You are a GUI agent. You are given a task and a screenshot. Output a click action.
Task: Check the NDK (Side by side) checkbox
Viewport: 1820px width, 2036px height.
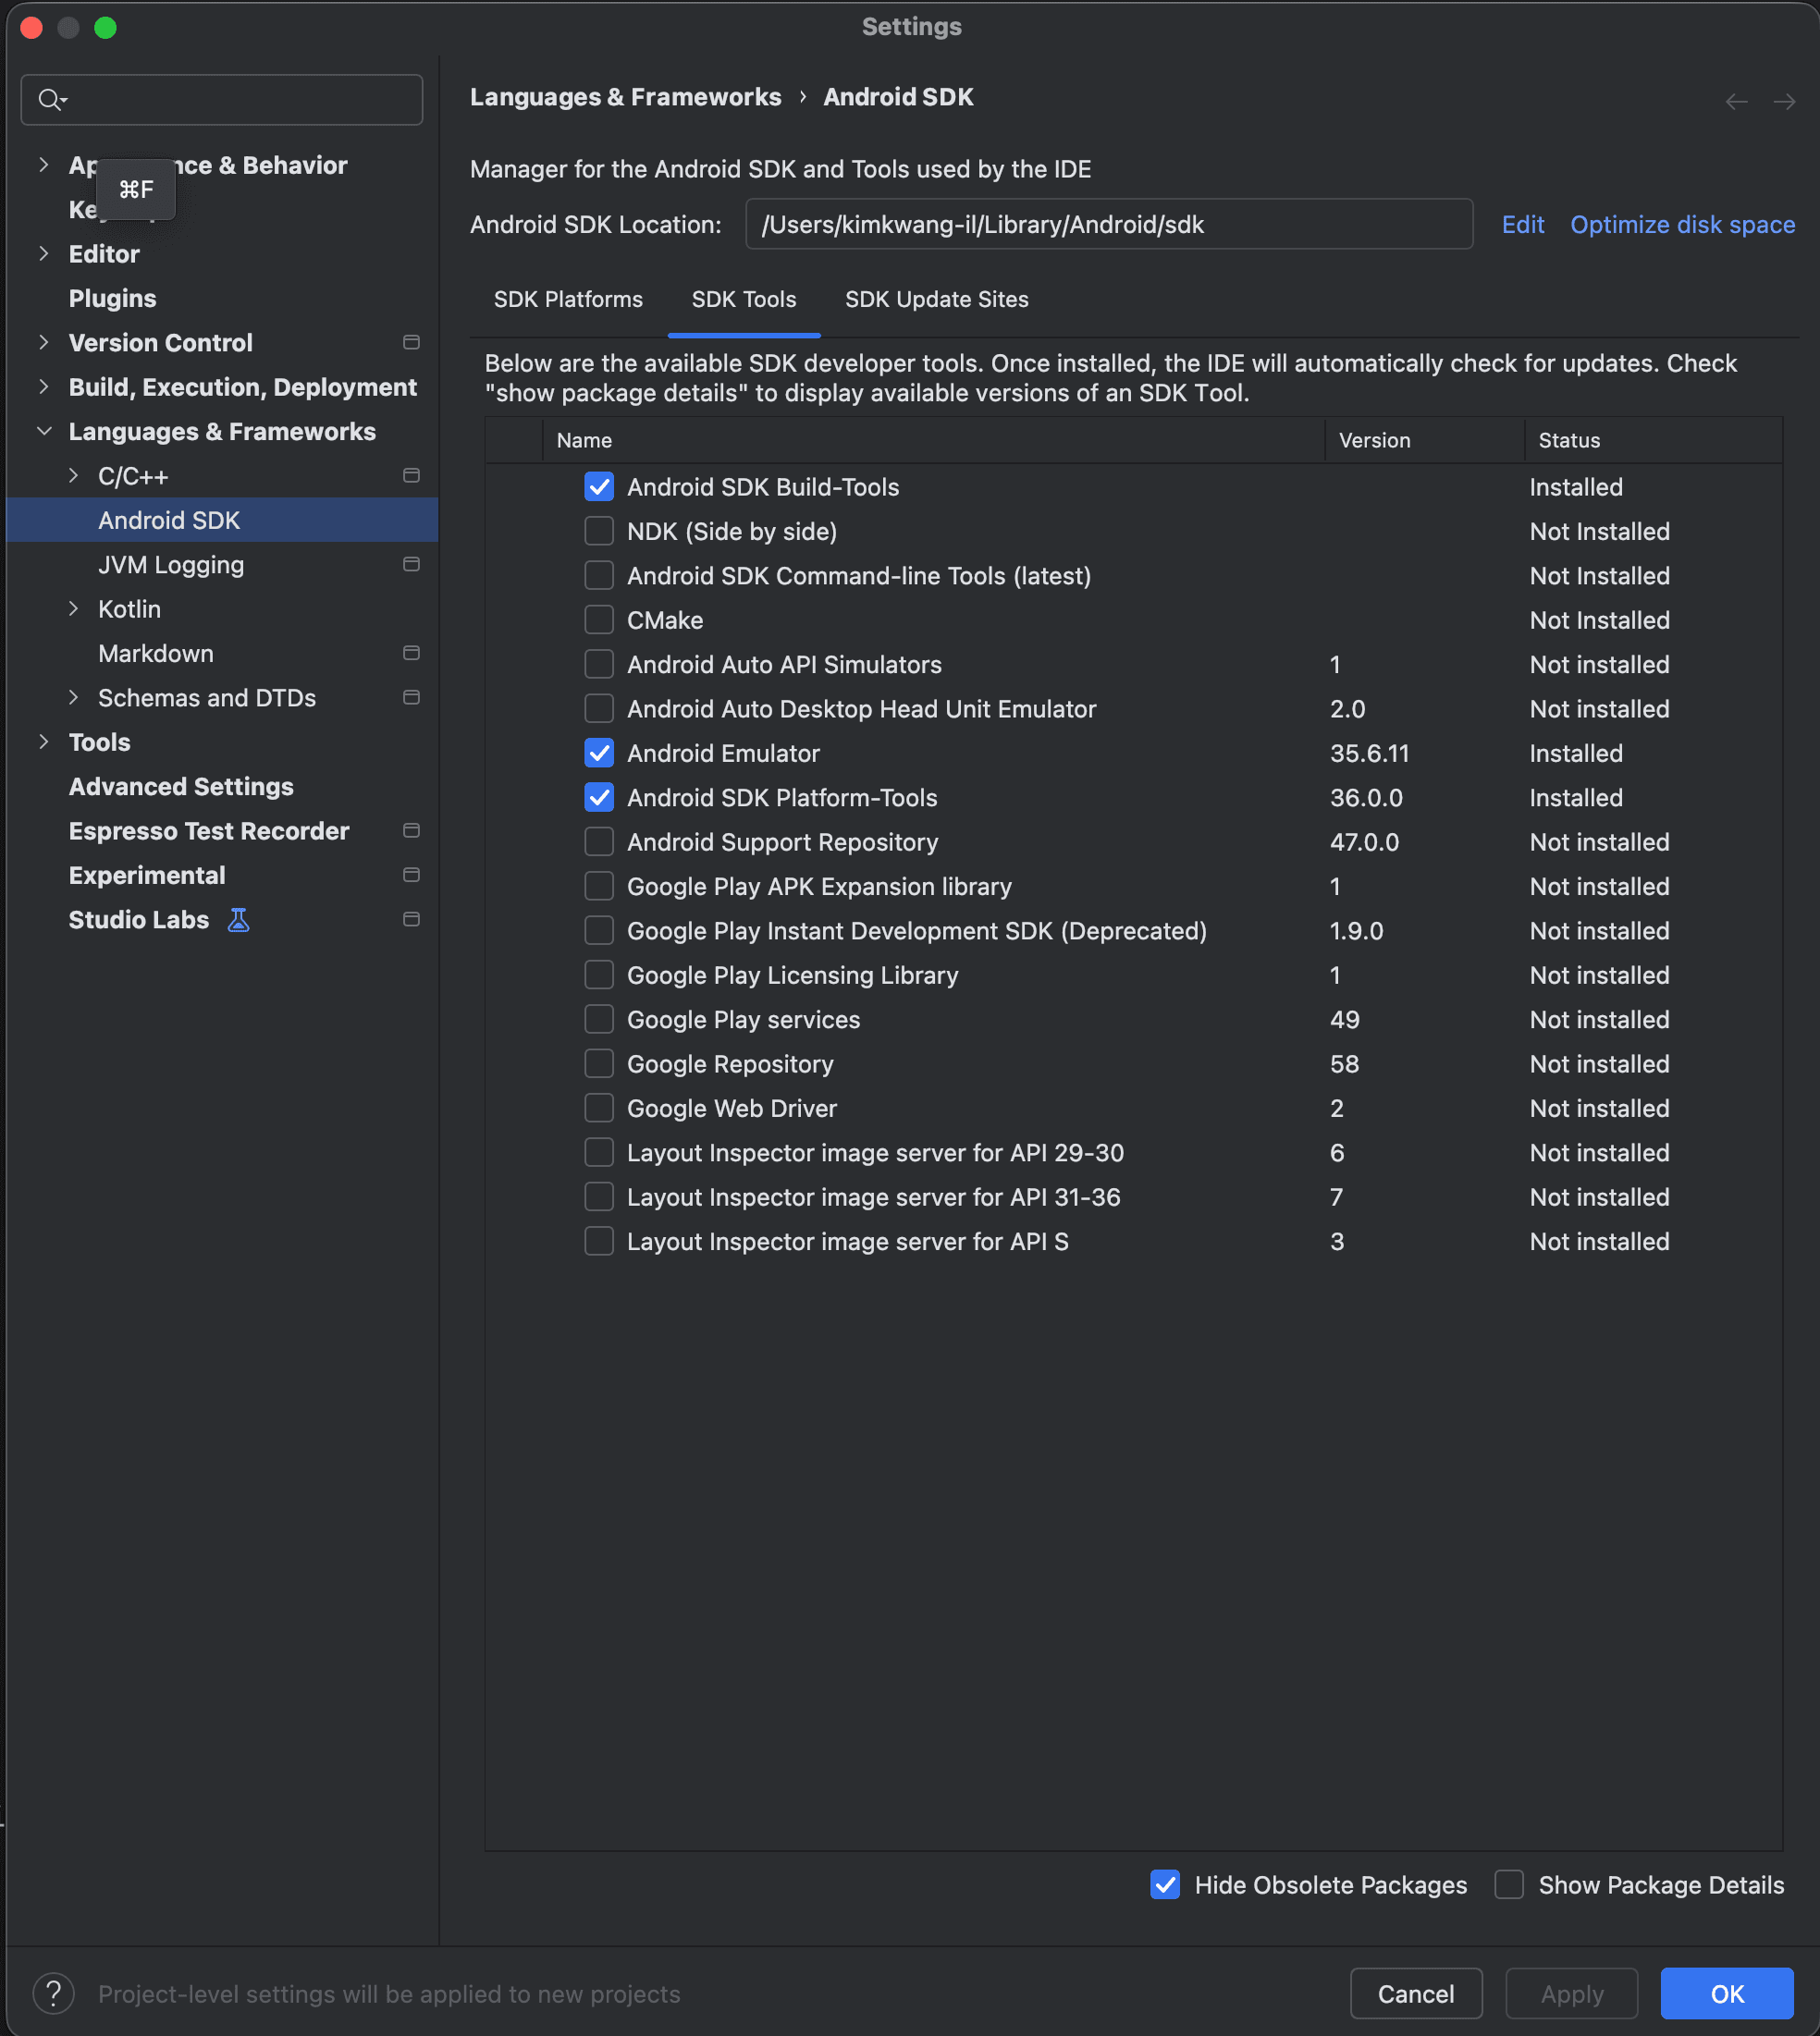click(599, 531)
